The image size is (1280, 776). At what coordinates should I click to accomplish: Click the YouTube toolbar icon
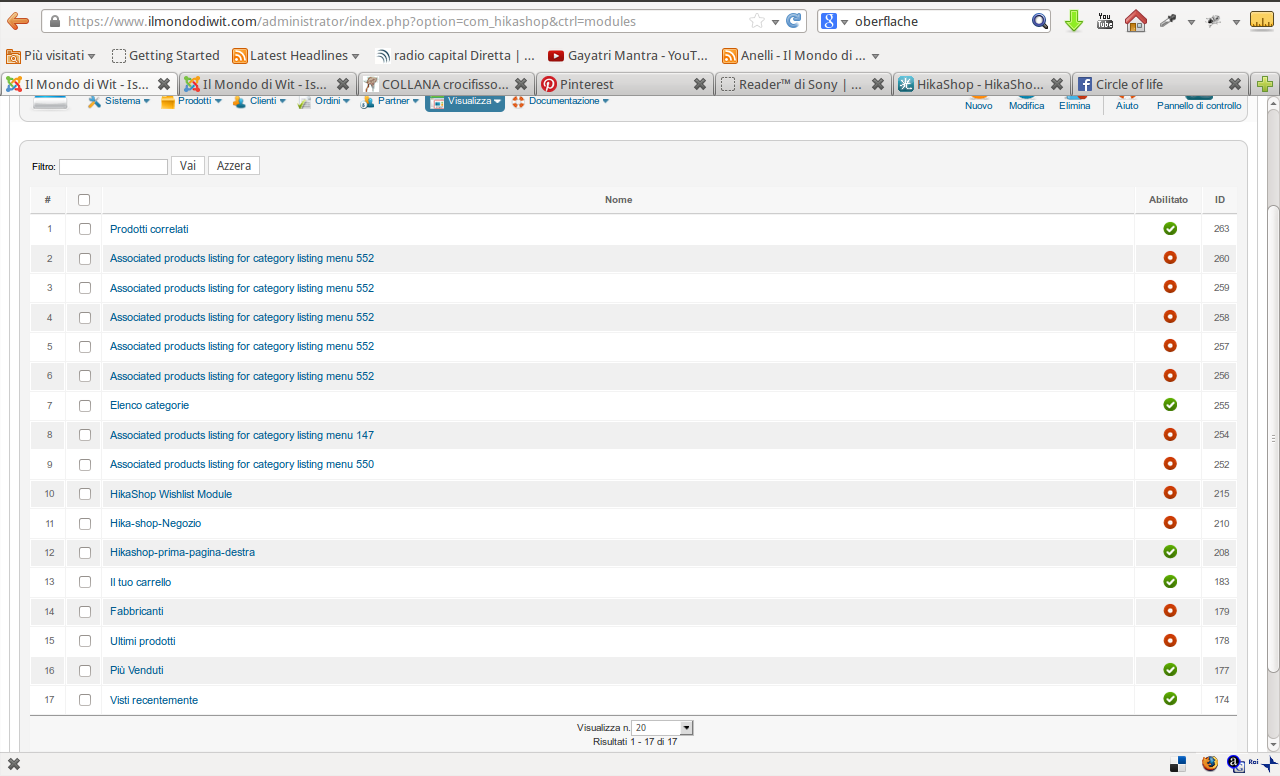point(1105,21)
